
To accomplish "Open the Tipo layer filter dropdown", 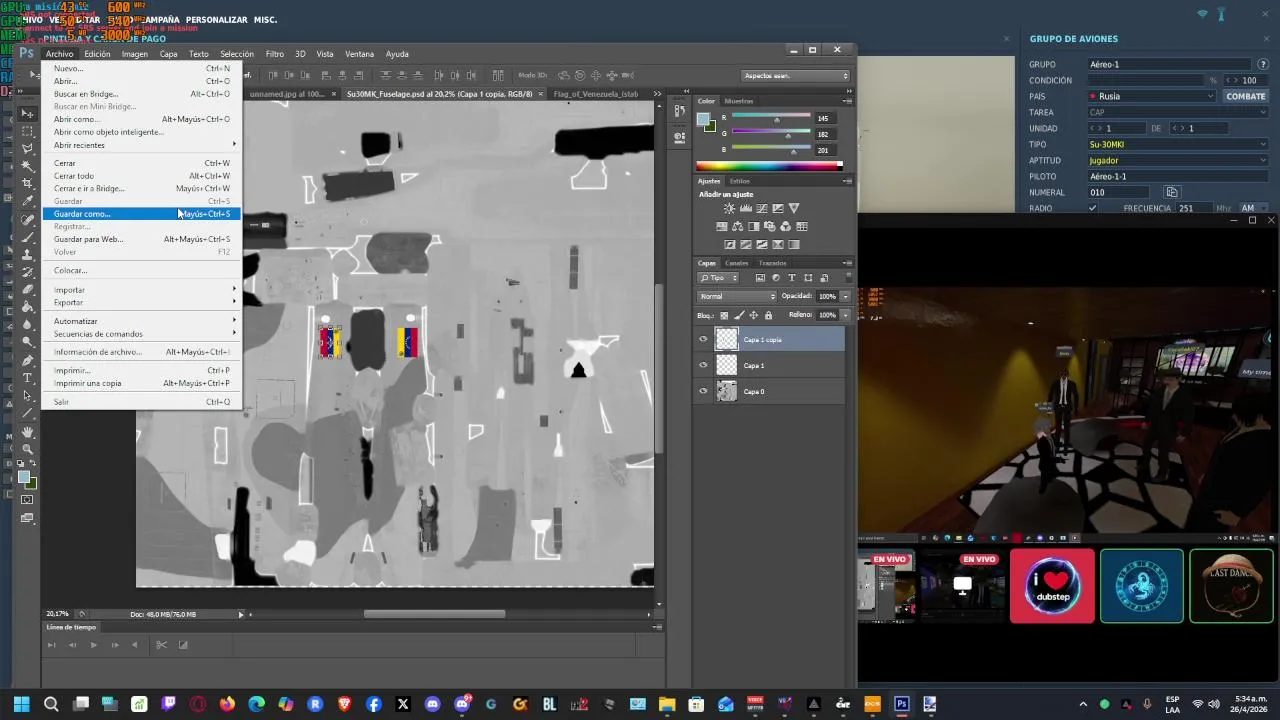I will pyautogui.click(x=719, y=277).
